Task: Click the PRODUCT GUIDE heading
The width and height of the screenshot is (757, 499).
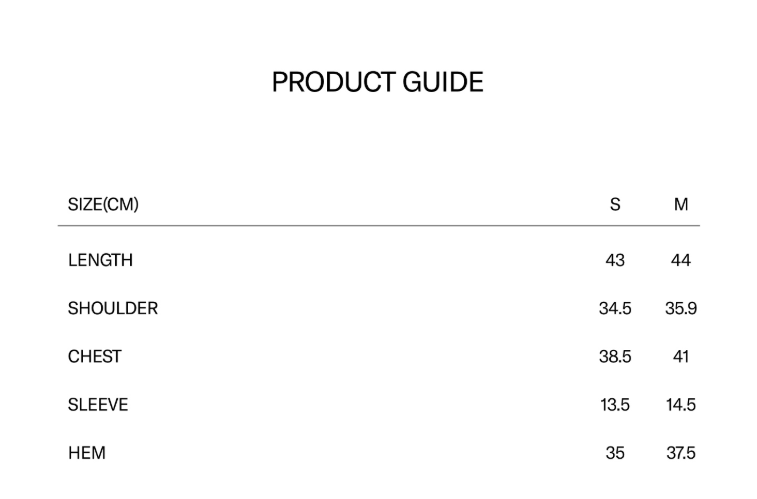Action: [377, 82]
